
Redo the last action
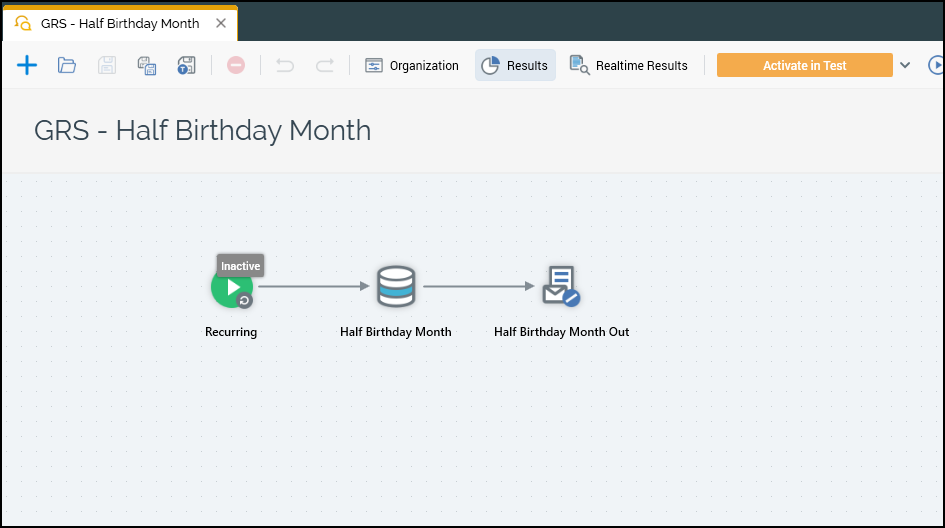tap(325, 66)
